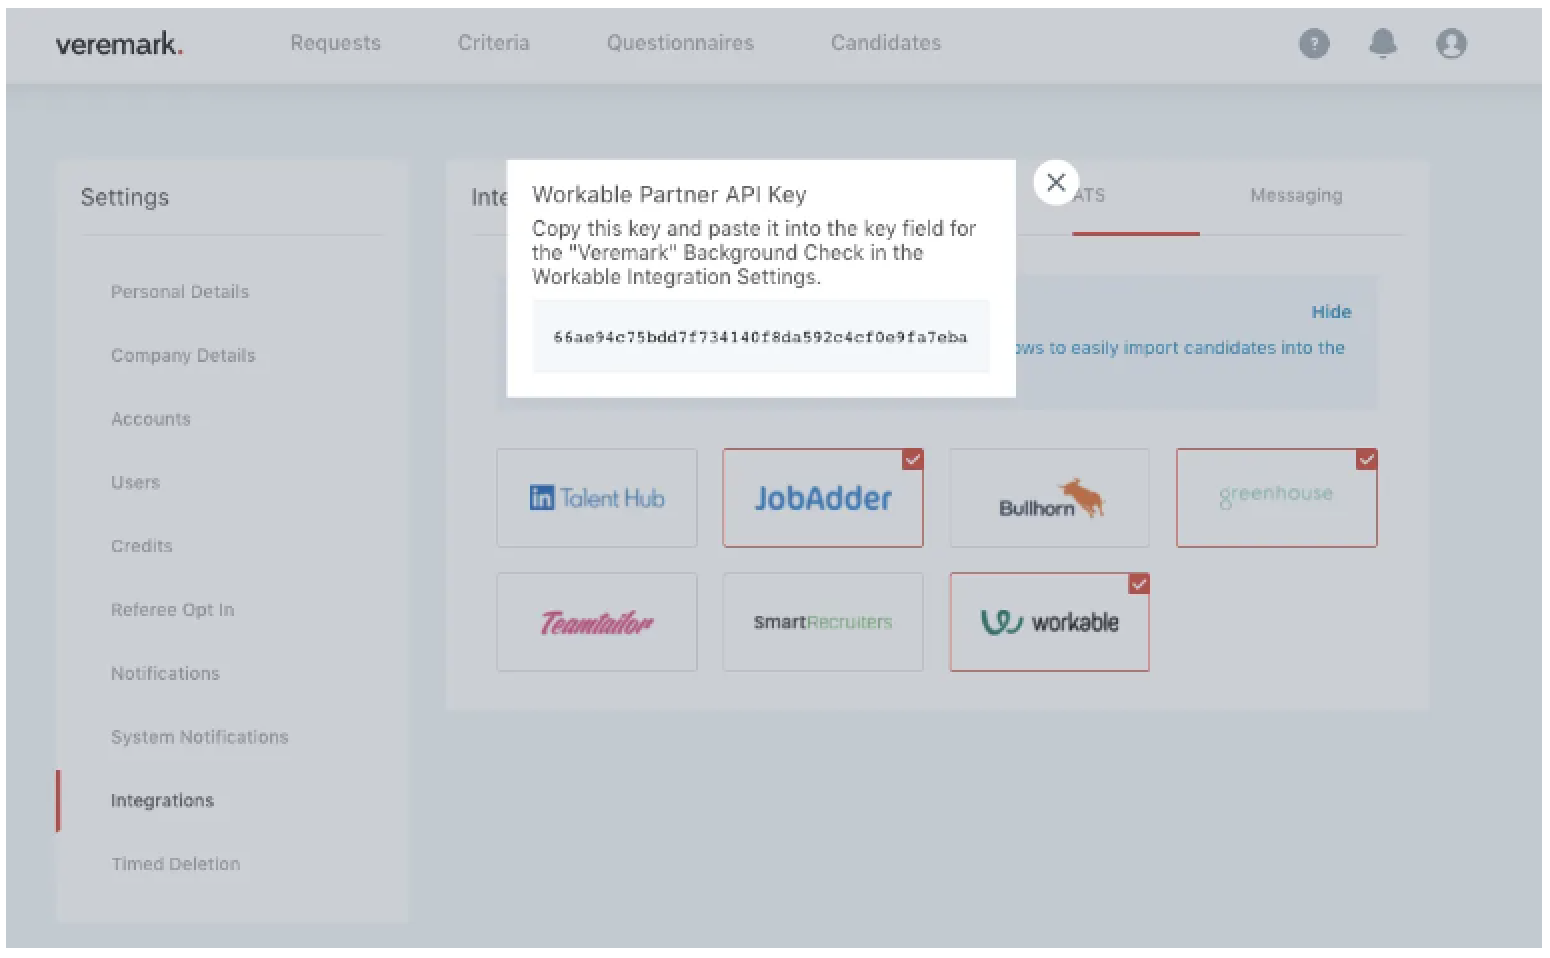This screenshot has width=1550, height=958.
Task: Click the 'Workable Partner API Key' popup title
Action: click(669, 195)
